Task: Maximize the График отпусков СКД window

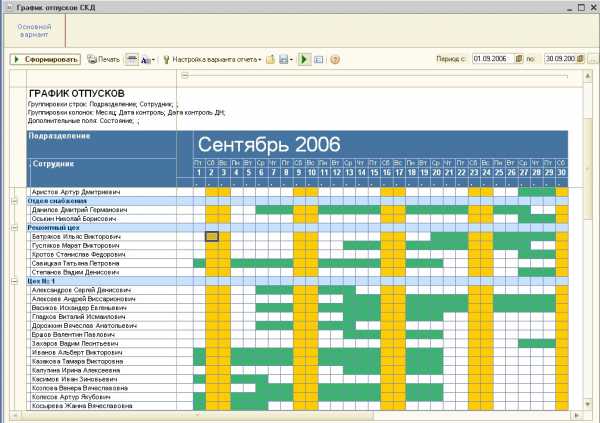Action: 582,7
